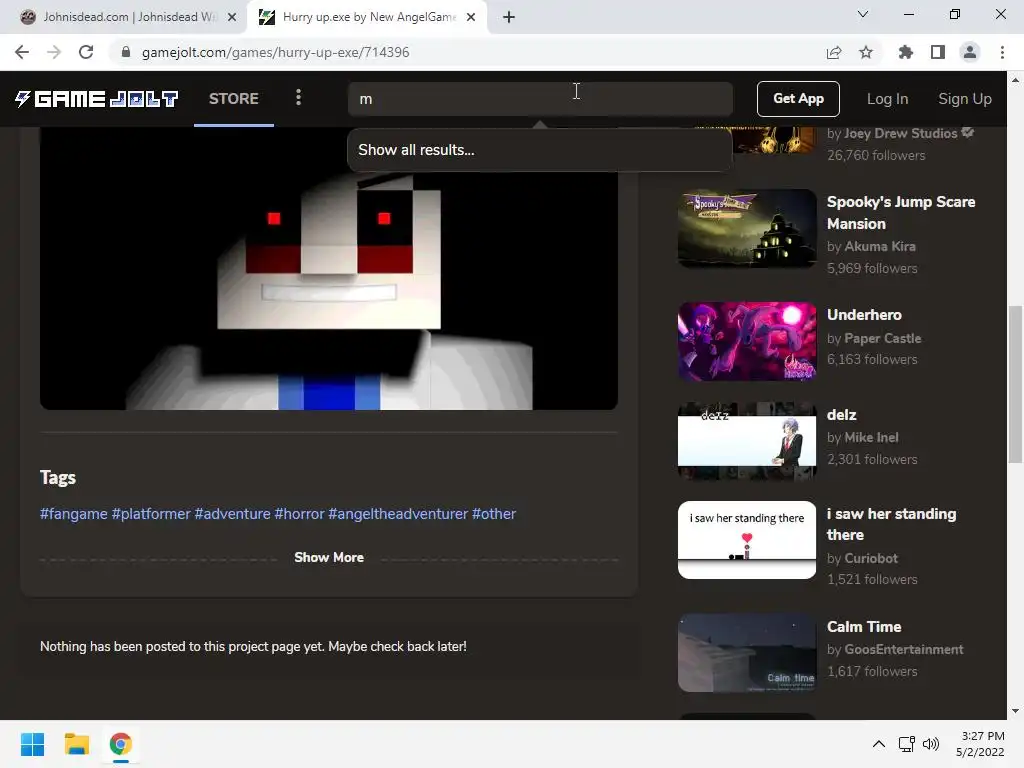Open the delz title link
Image resolution: width=1024 pixels, height=768 pixels.
point(841,415)
